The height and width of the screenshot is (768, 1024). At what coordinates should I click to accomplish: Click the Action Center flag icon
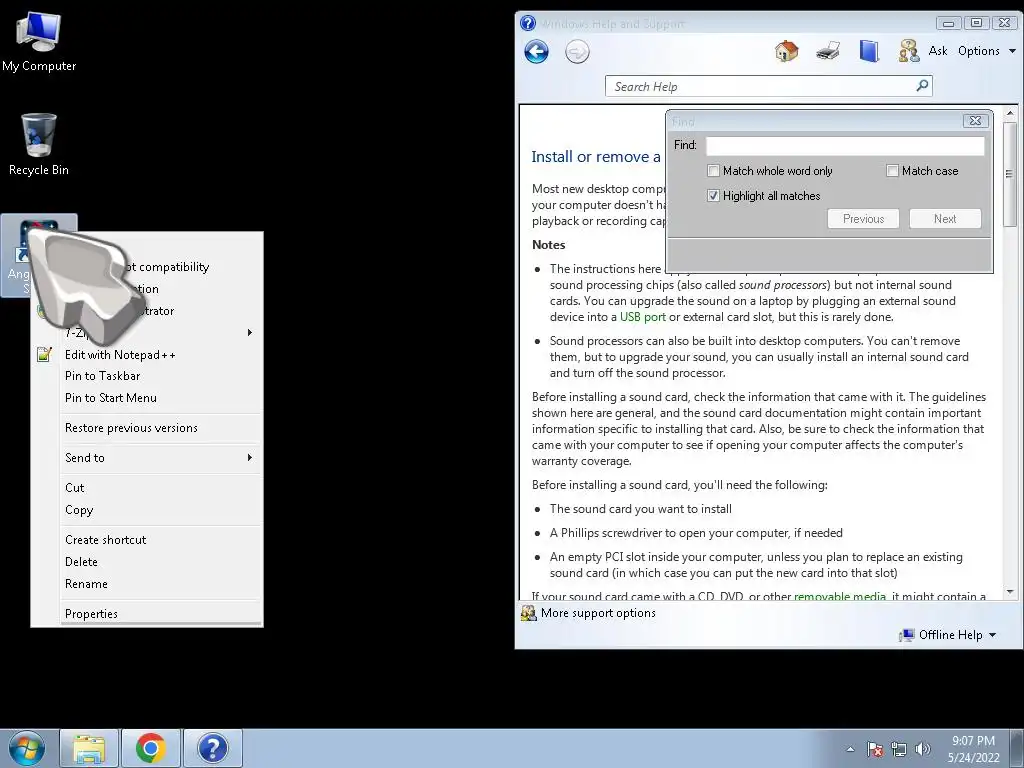pyautogui.click(x=874, y=749)
